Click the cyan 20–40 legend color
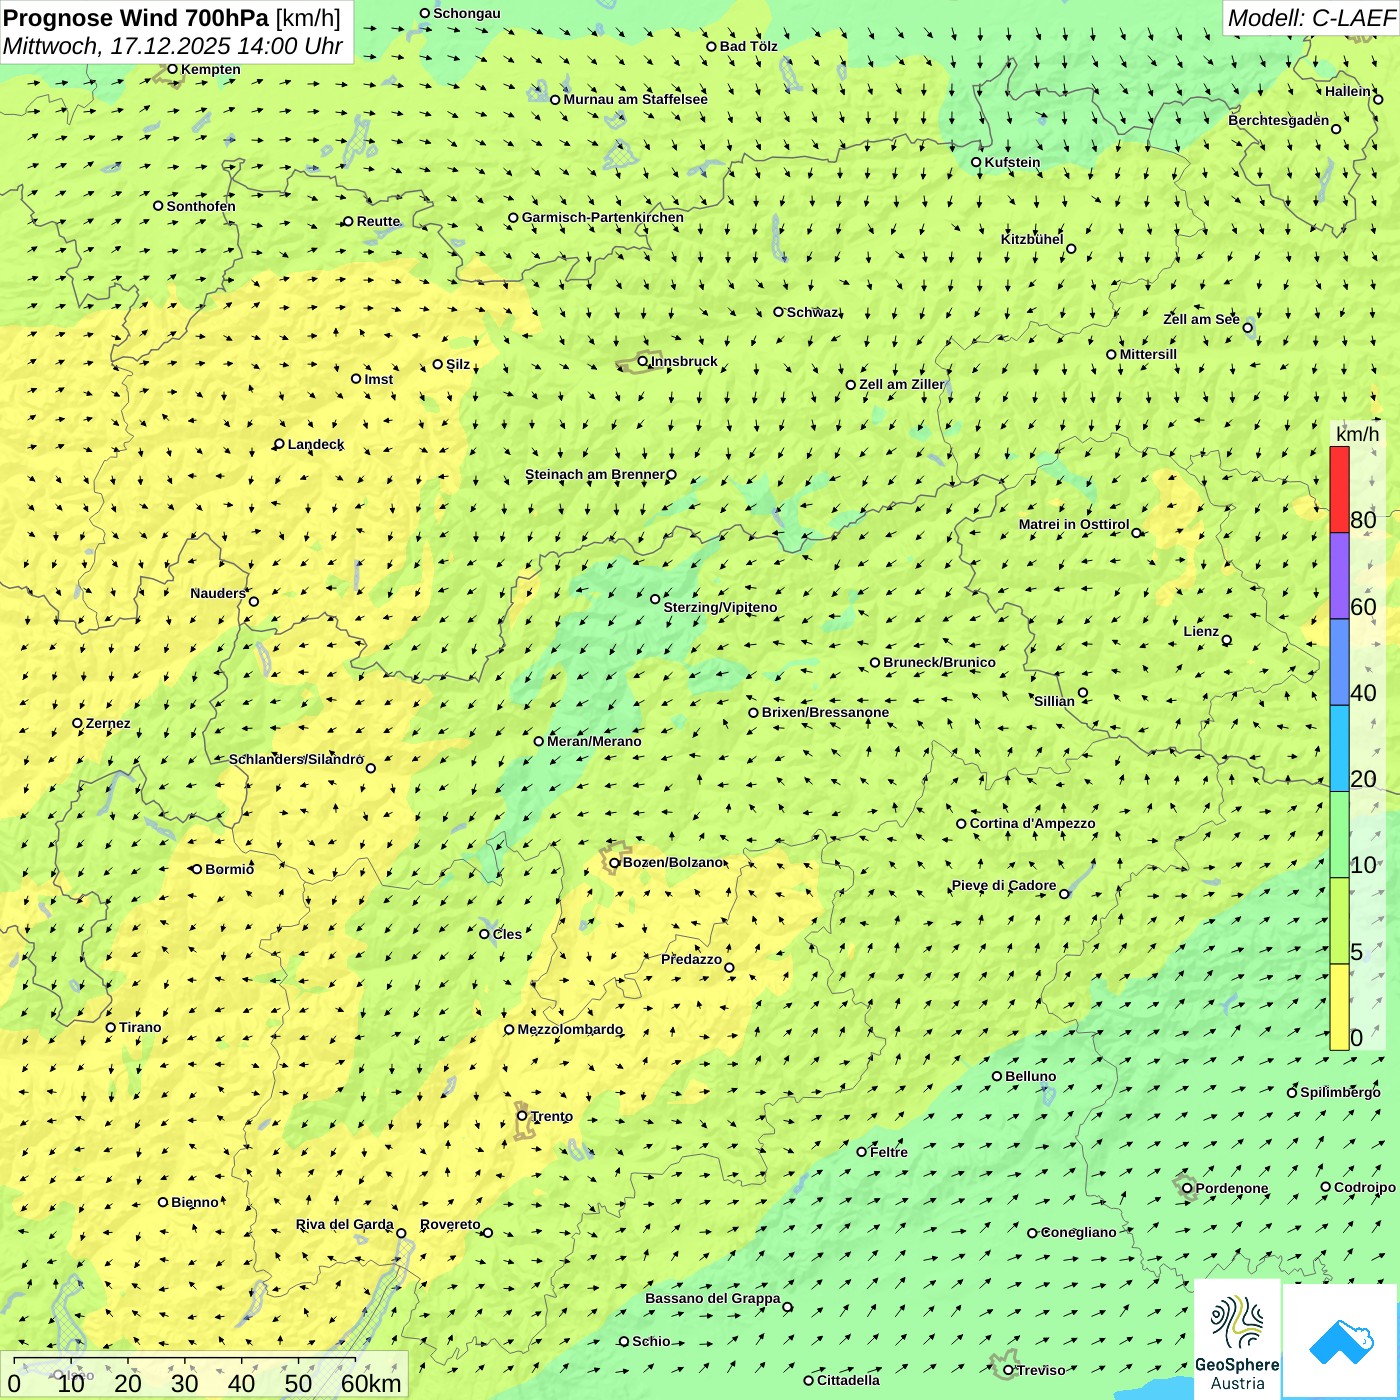Viewport: 1400px width, 1400px height. [x=1339, y=748]
